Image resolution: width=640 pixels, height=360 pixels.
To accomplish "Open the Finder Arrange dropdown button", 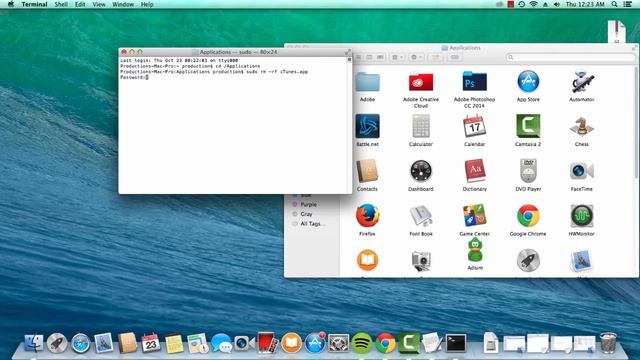I will (x=397, y=57).
